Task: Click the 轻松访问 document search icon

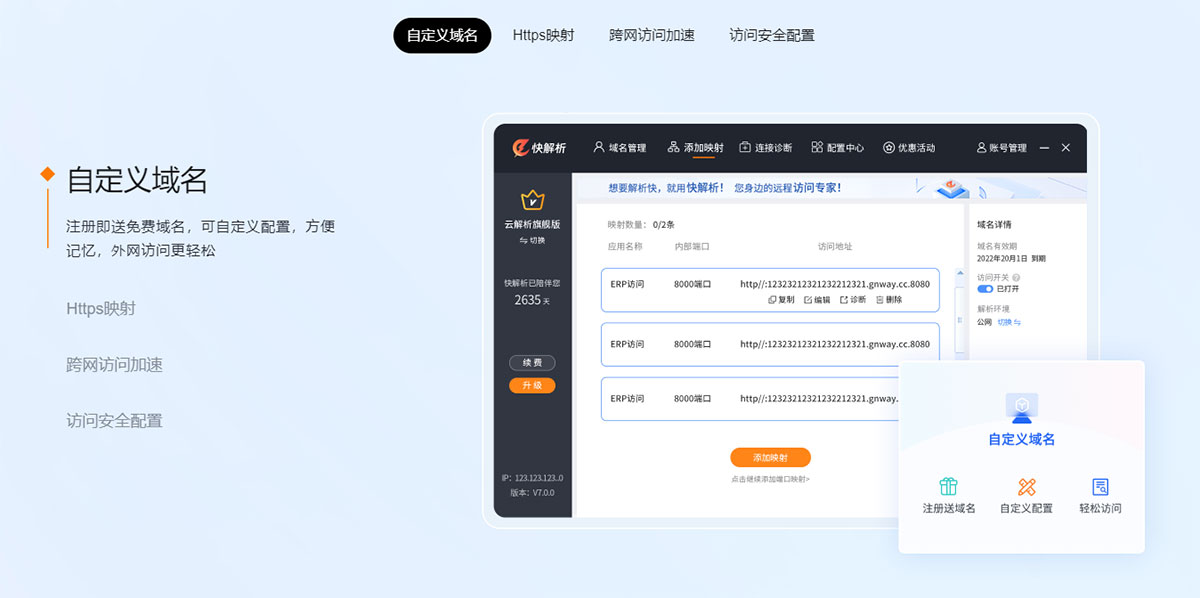Action: [x=1100, y=486]
